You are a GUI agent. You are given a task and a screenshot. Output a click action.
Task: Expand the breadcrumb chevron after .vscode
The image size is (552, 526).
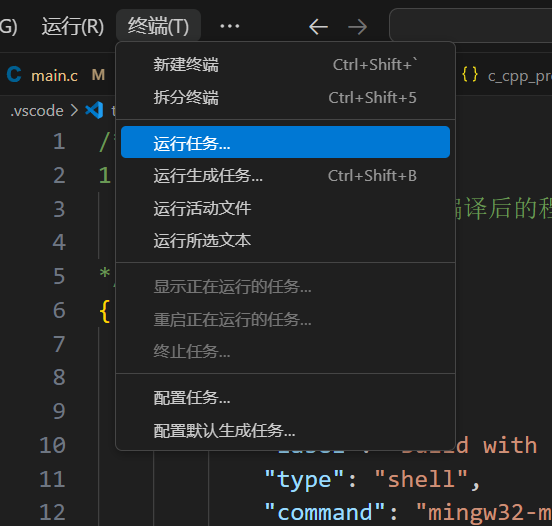point(74,111)
